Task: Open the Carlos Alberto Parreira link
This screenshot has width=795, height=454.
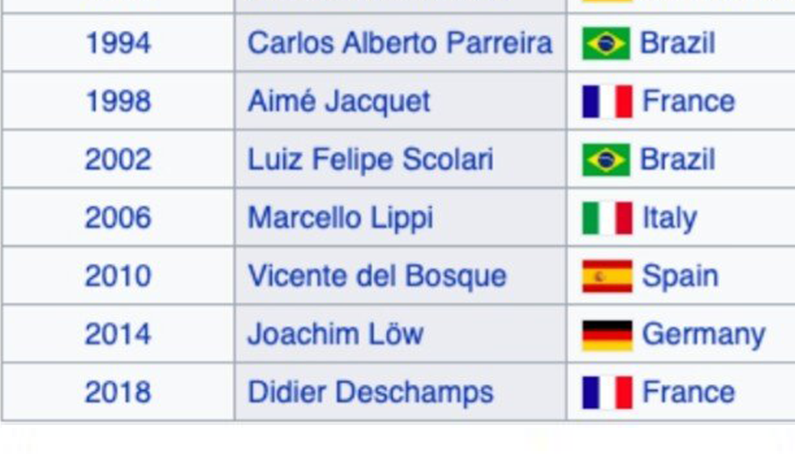Action: point(399,43)
